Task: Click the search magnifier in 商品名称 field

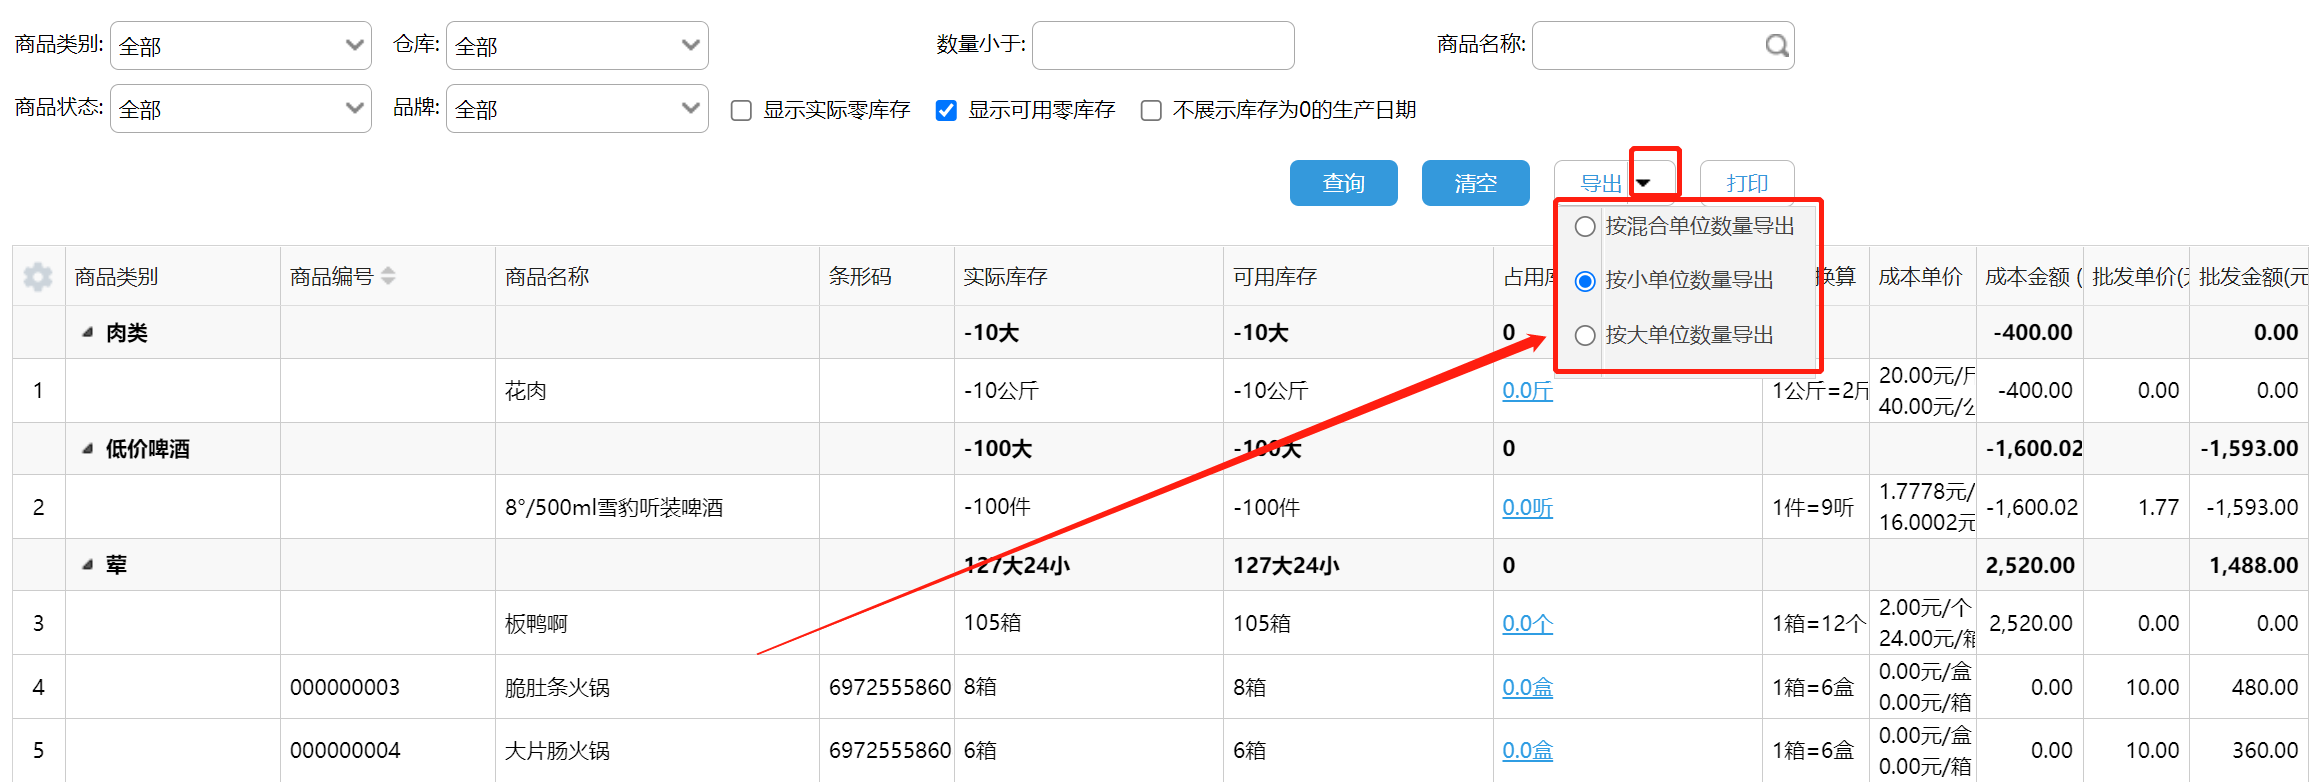Action: tap(1776, 46)
